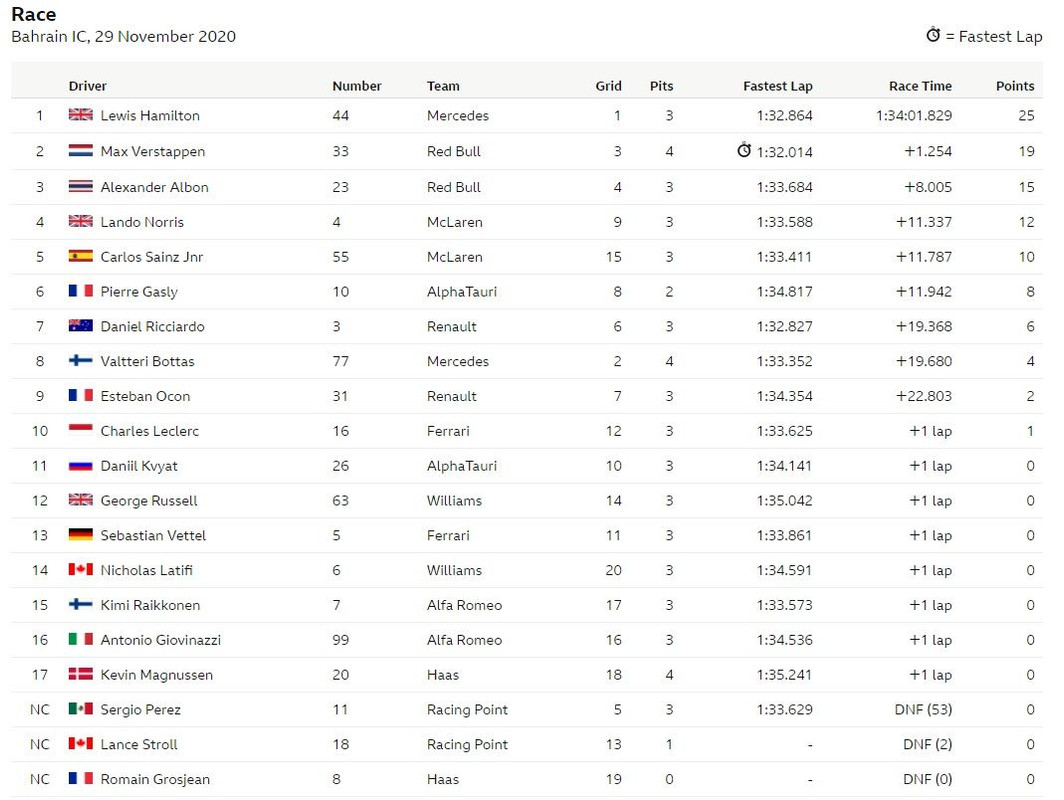1064x800 pixels.
Task: Click the Spanish flag next to Carlos Sainz Jnr
Action: click(x=80, y=256)
